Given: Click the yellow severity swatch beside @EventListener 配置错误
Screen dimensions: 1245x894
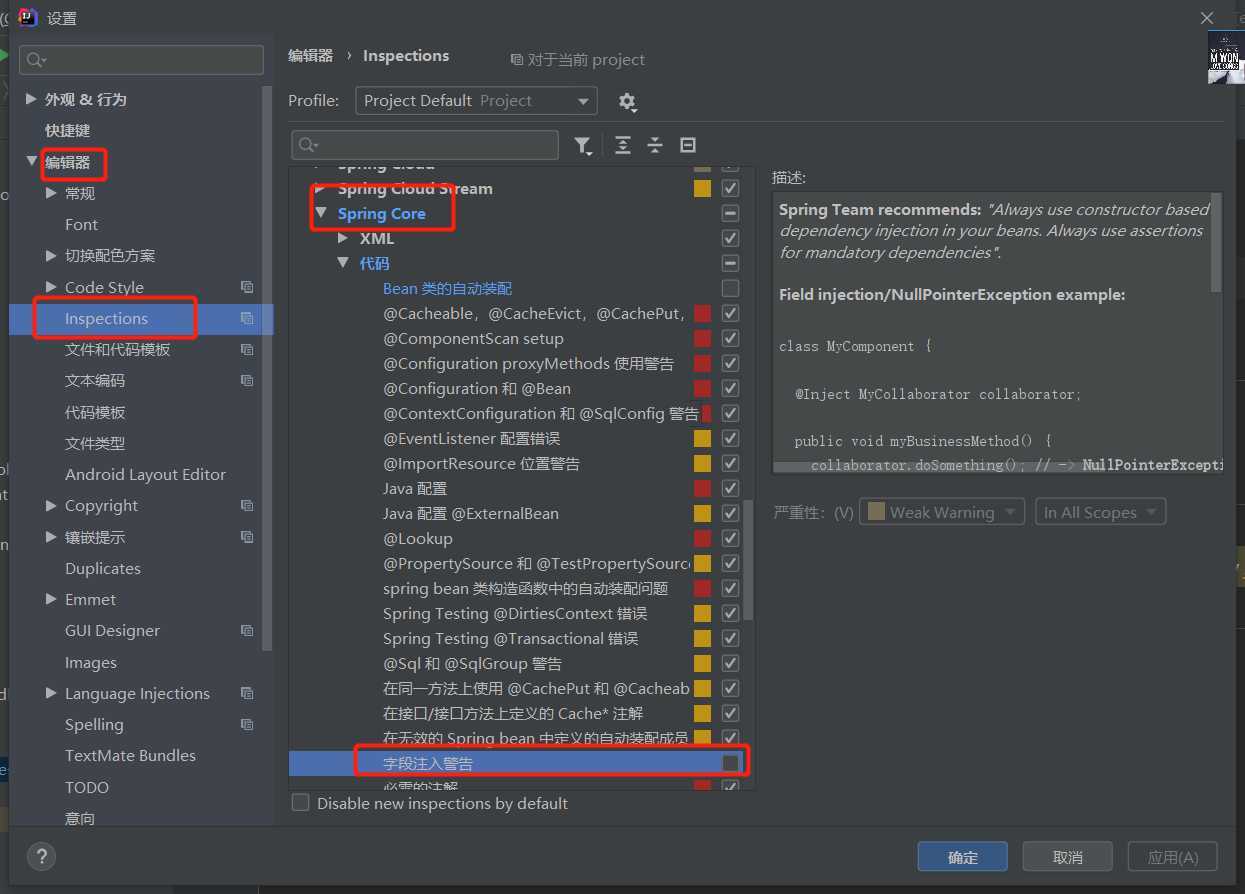Looking at the screenshot, I should point(702,438).
